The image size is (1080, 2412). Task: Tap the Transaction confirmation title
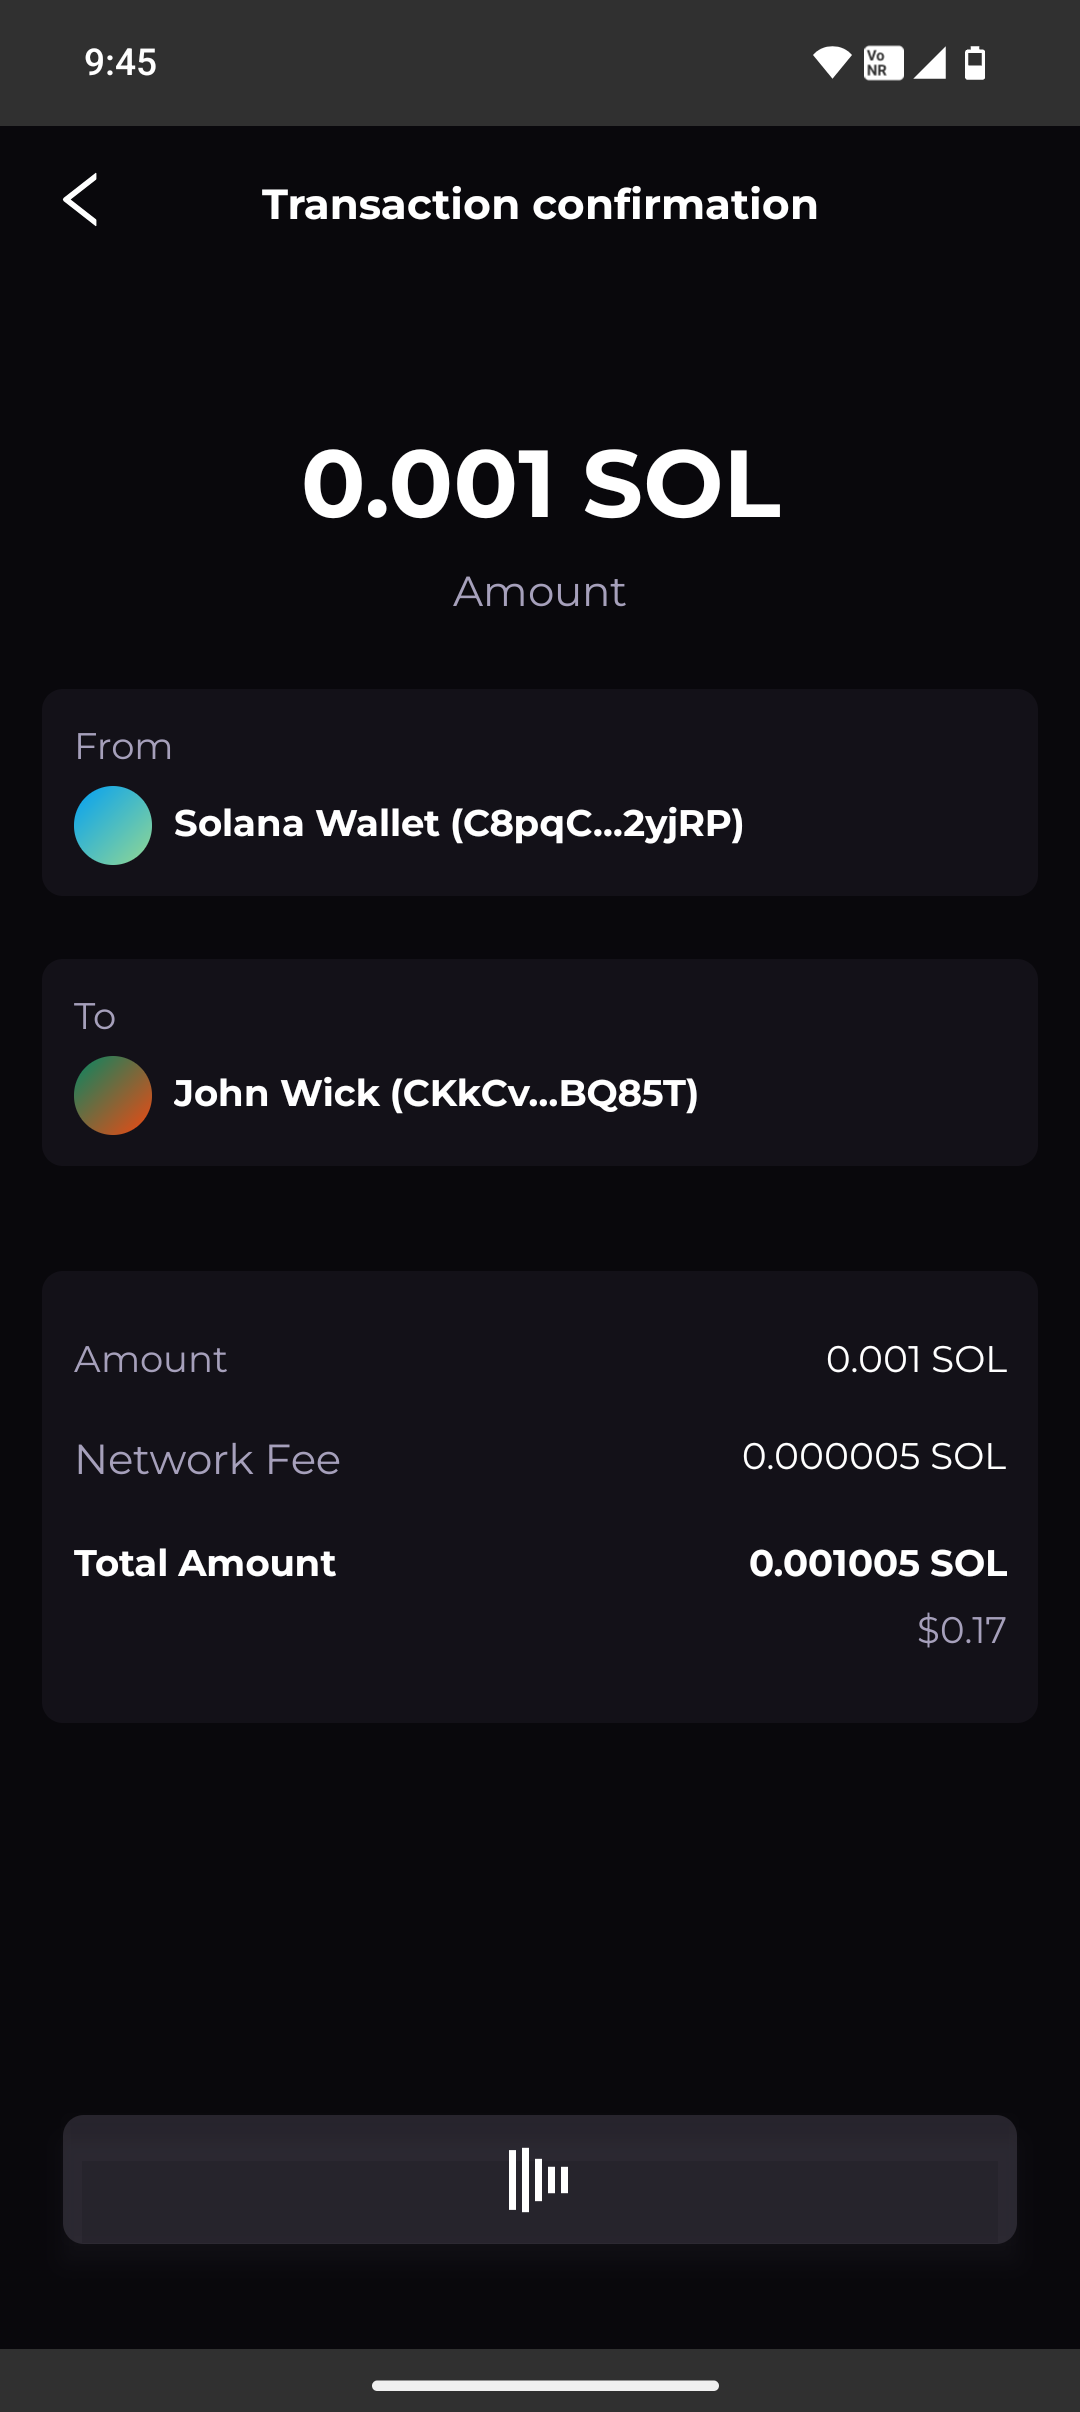tap(540, 205)
